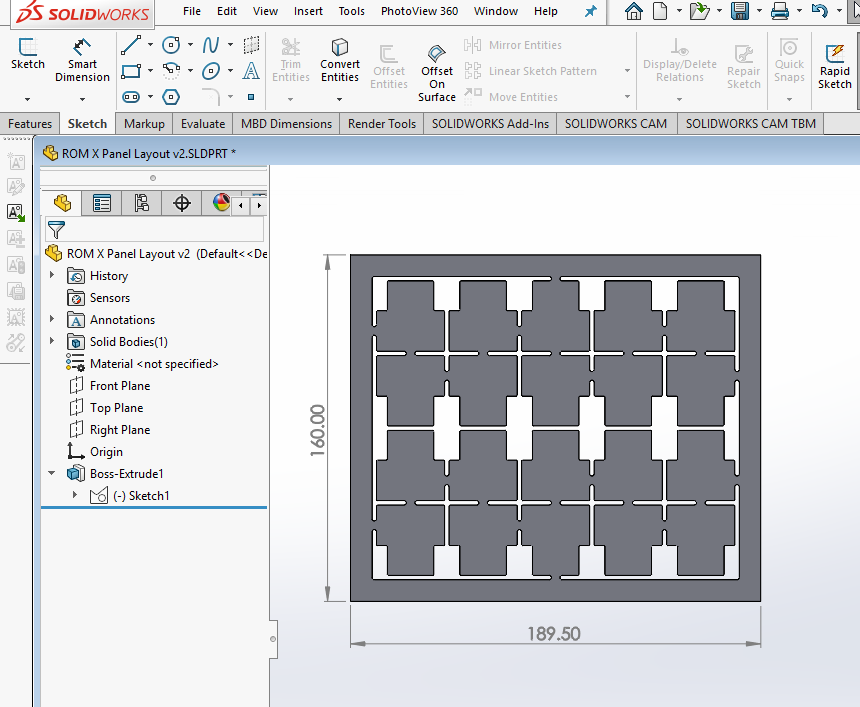Screen dimensions: 860x707
Task: Select the Smart Dimension tool
Action: pos(82,60)
